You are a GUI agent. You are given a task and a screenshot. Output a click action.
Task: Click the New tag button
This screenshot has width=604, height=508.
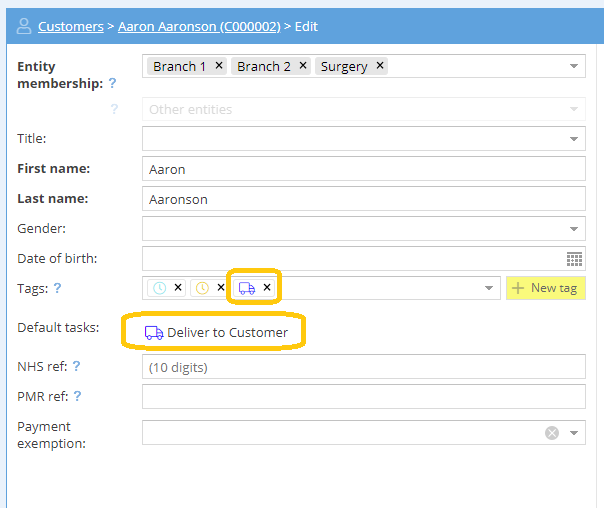[x=545, y=288]
